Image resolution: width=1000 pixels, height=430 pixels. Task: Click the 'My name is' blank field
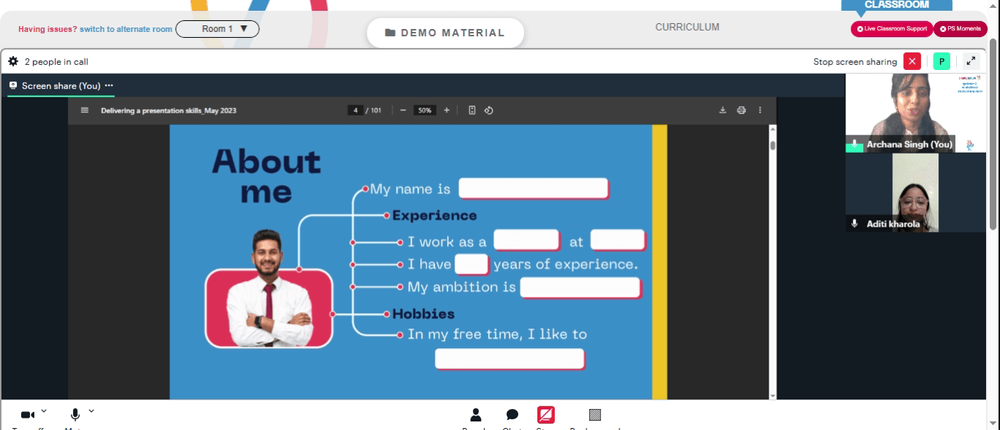(x=533, y=189)
